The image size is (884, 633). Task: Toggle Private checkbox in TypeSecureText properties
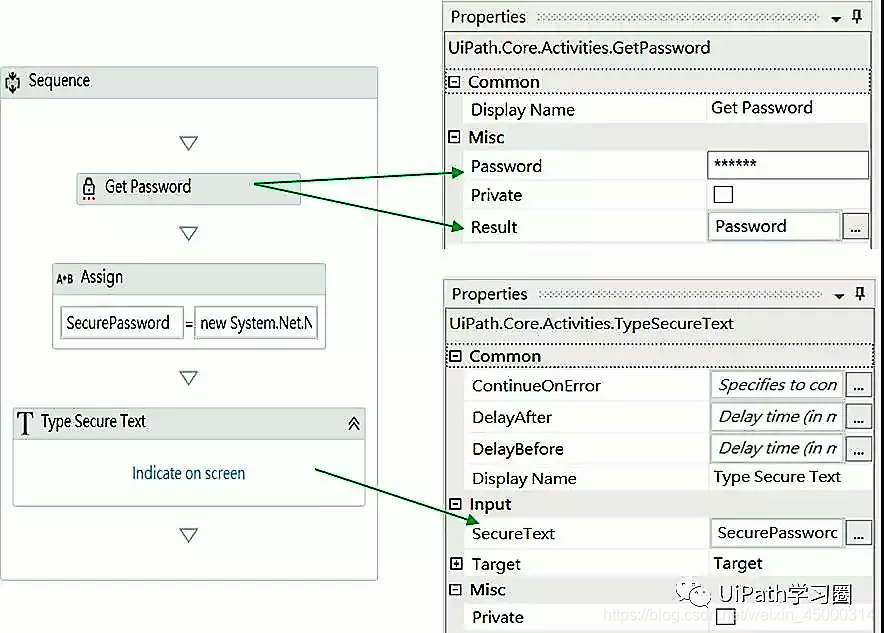pos(726,617)
